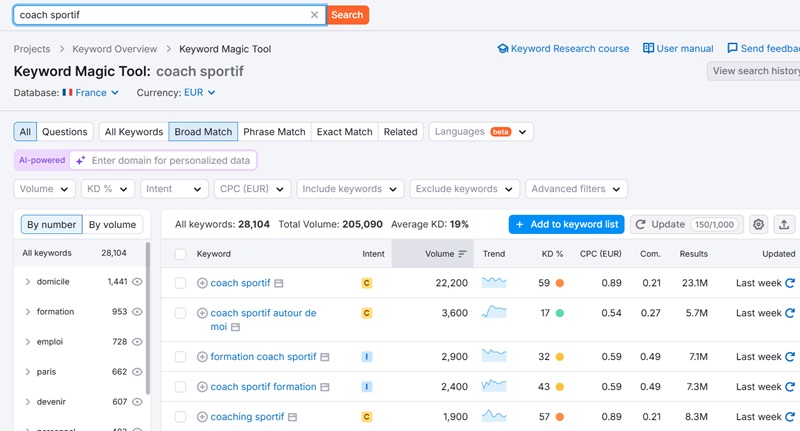Expand the emploi keyword group
Screen dimensions: 800x431
(x=28, y=342)
